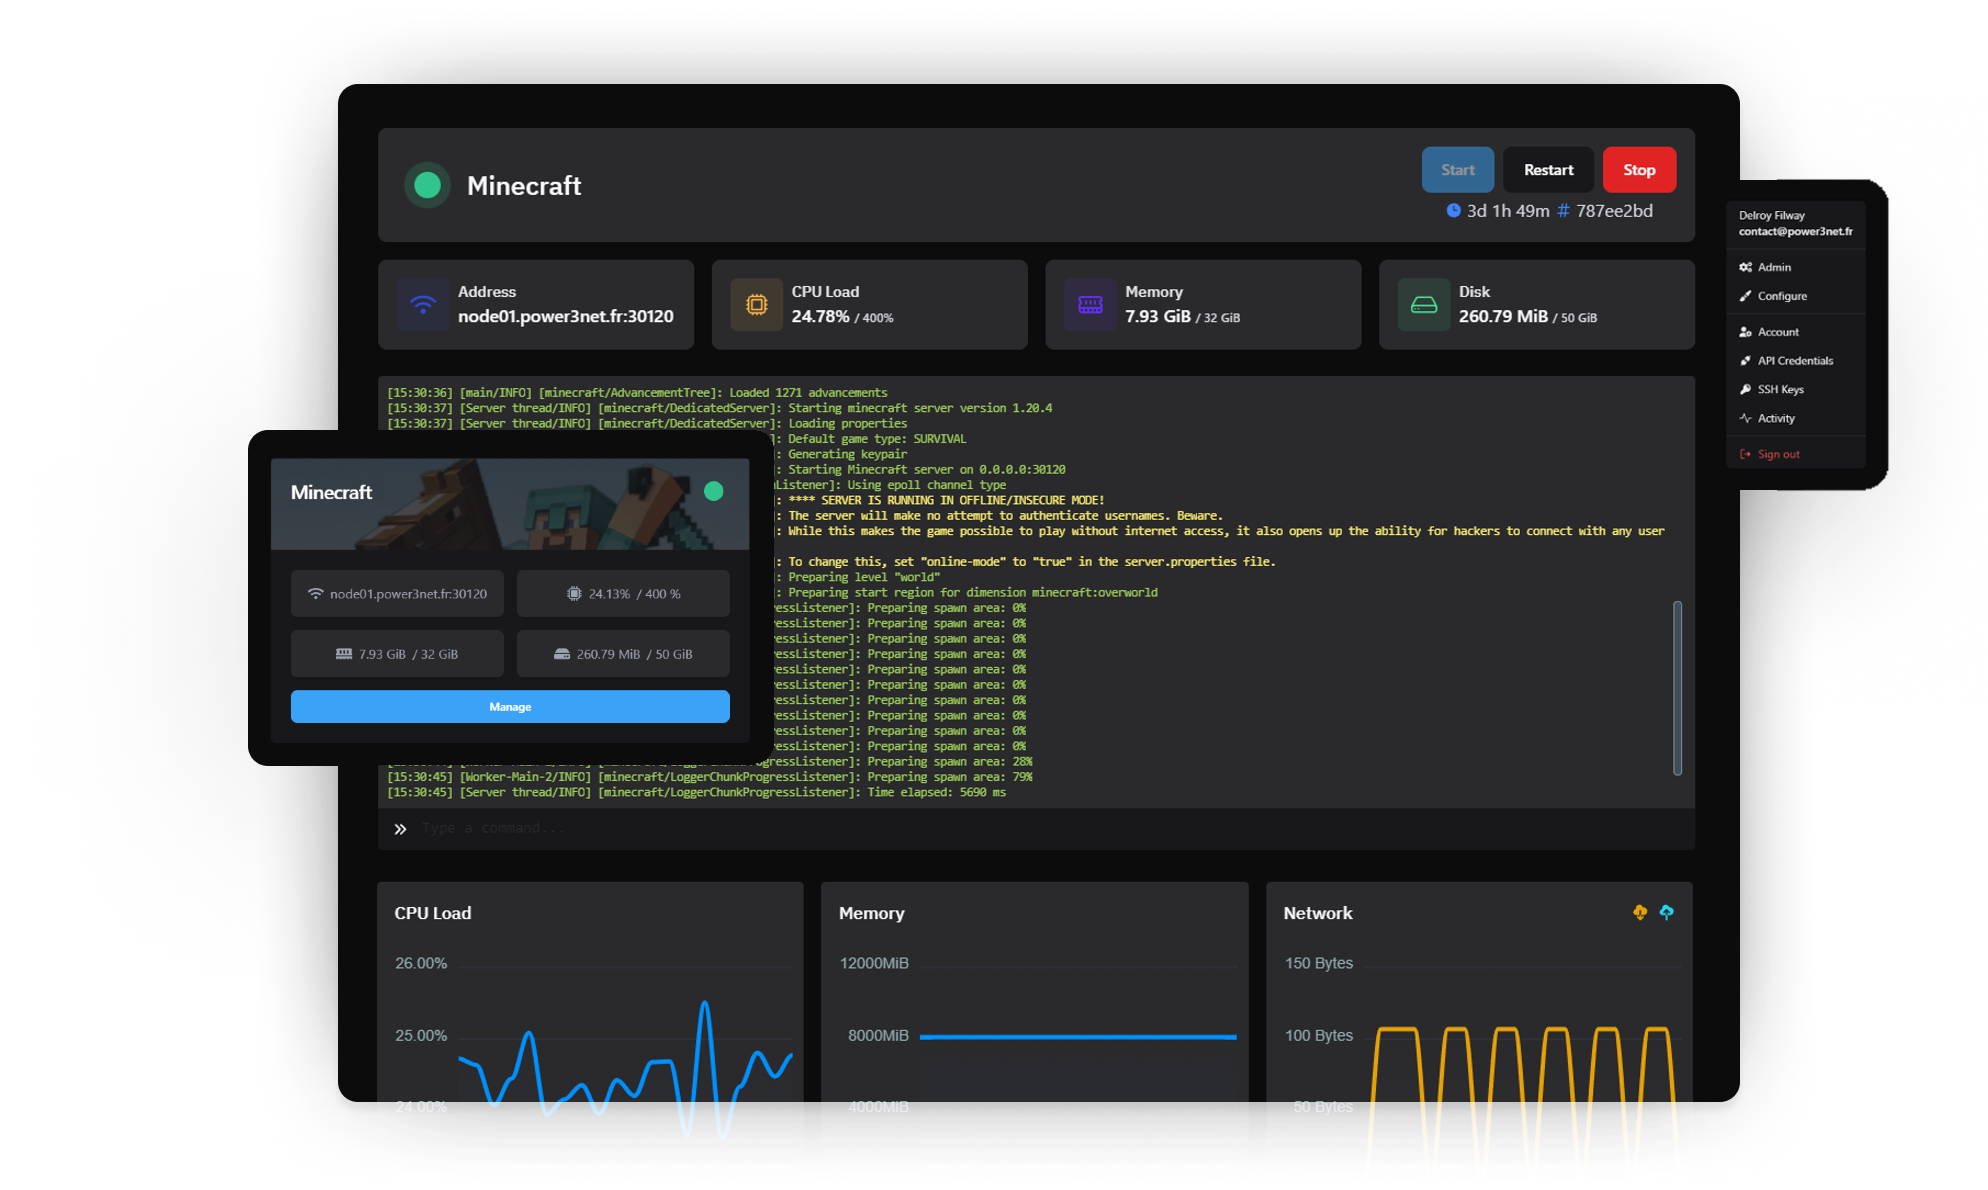The height and width of the screenshot is (1190, 1988).
Task: Click the 25.00% label in CPU chart
Action: [x=421, y=1036]
